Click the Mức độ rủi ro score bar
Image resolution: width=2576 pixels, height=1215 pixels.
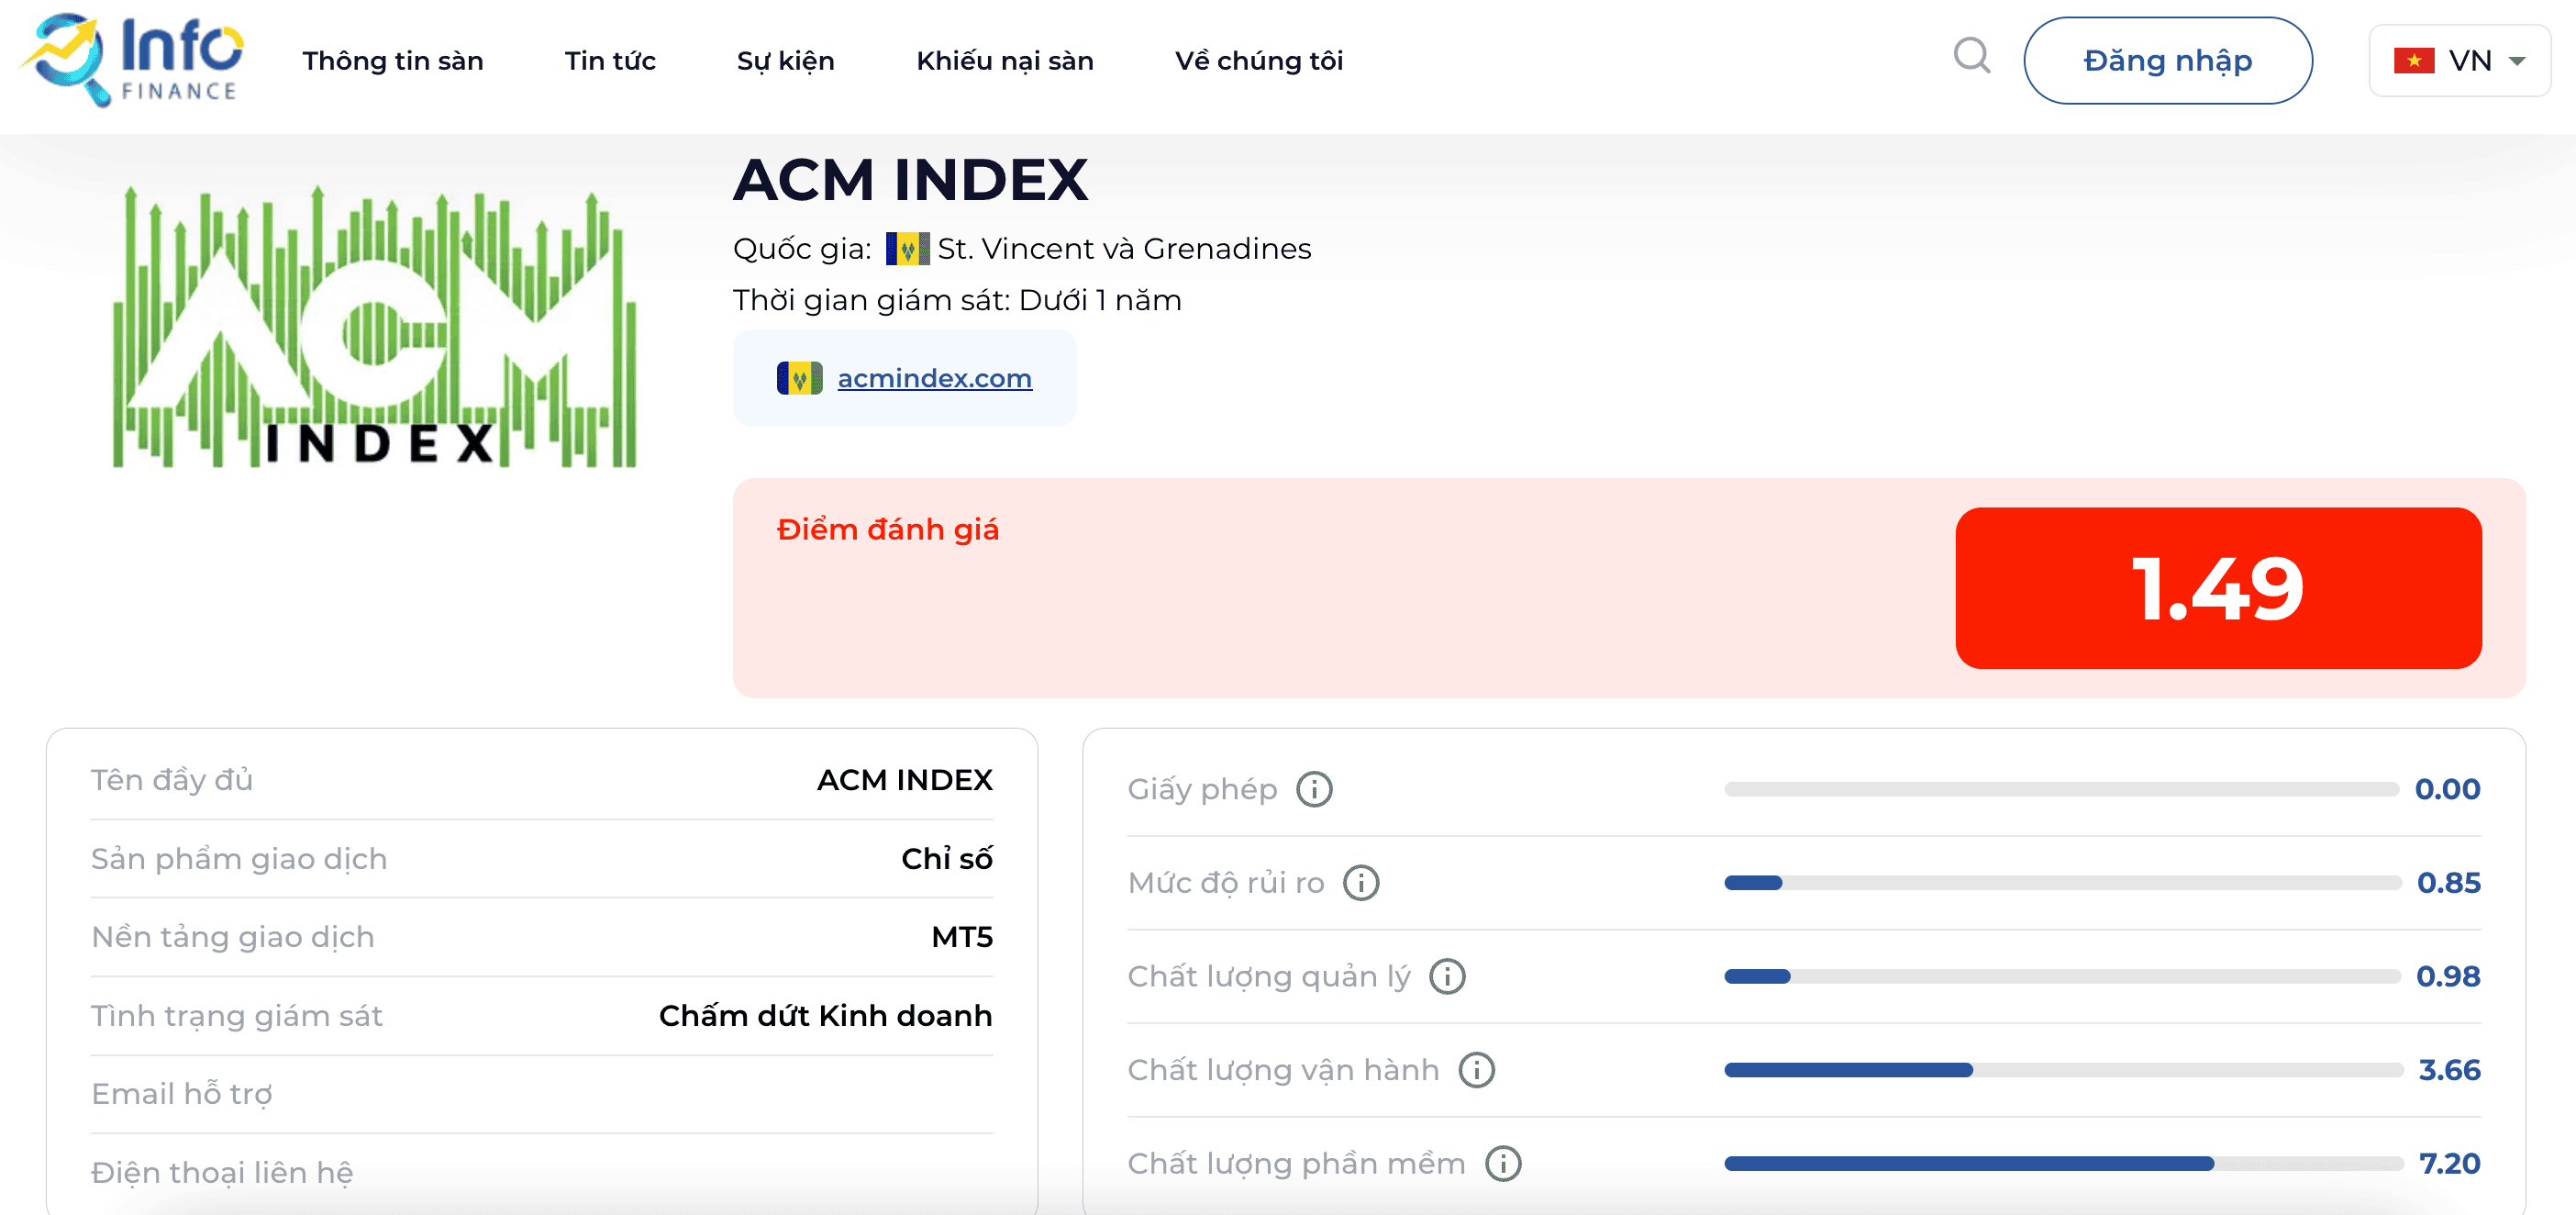pyautogui.click(x=2061, y=882)
